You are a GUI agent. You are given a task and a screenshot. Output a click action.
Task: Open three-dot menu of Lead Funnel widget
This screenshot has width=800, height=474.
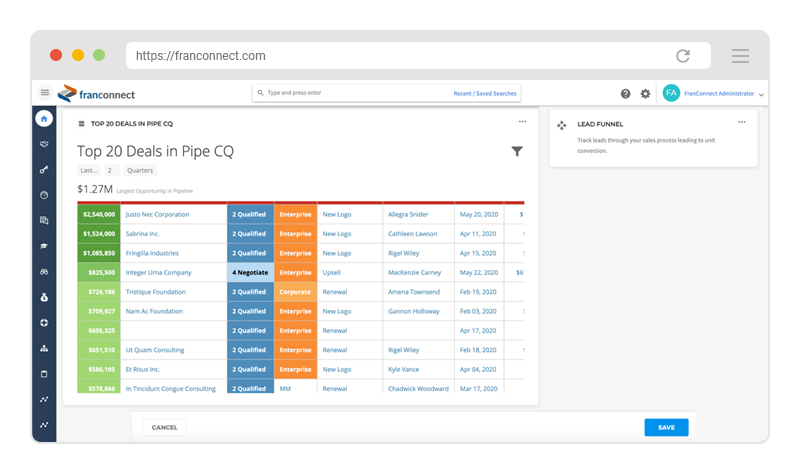click(x=742, y=122)
